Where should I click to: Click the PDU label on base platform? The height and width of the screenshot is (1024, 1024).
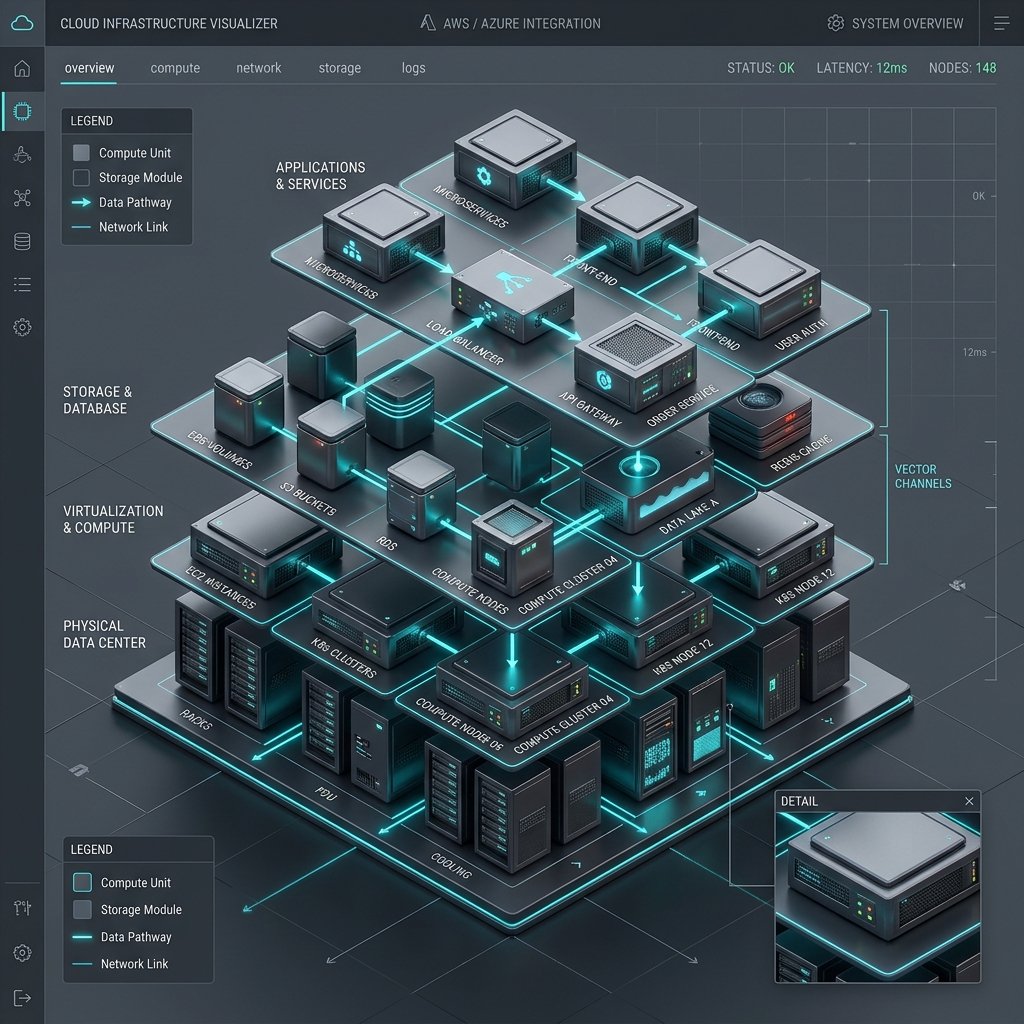pyautogui.click(x=325, y=793)
